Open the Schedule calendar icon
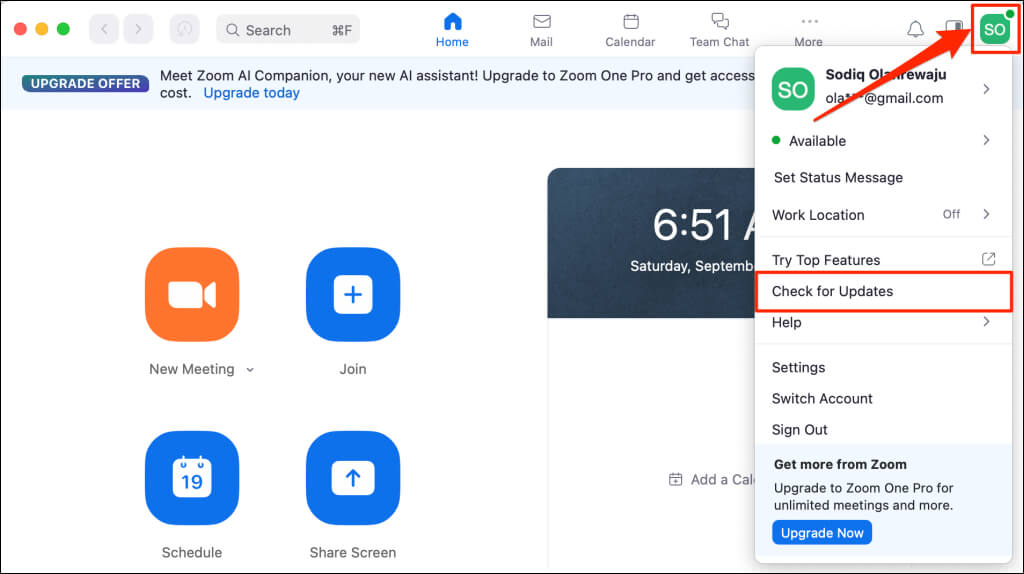This screenshot has width=1024, height=574. coord(192,478)
